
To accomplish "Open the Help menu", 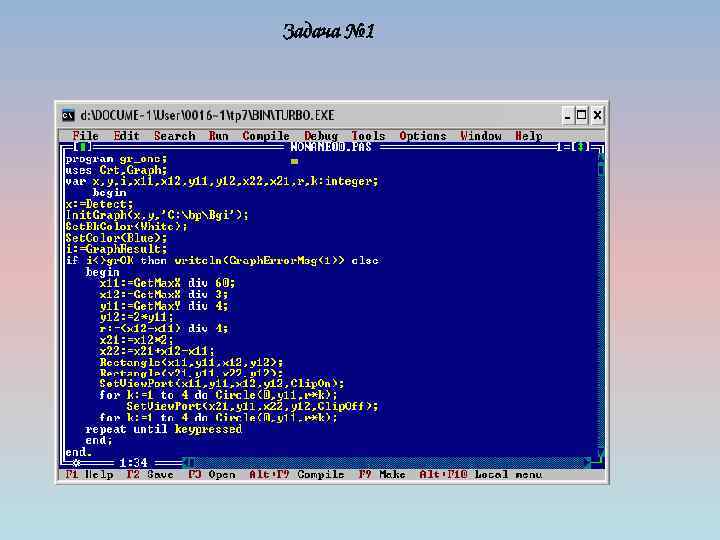I will [x=529, y=136].
